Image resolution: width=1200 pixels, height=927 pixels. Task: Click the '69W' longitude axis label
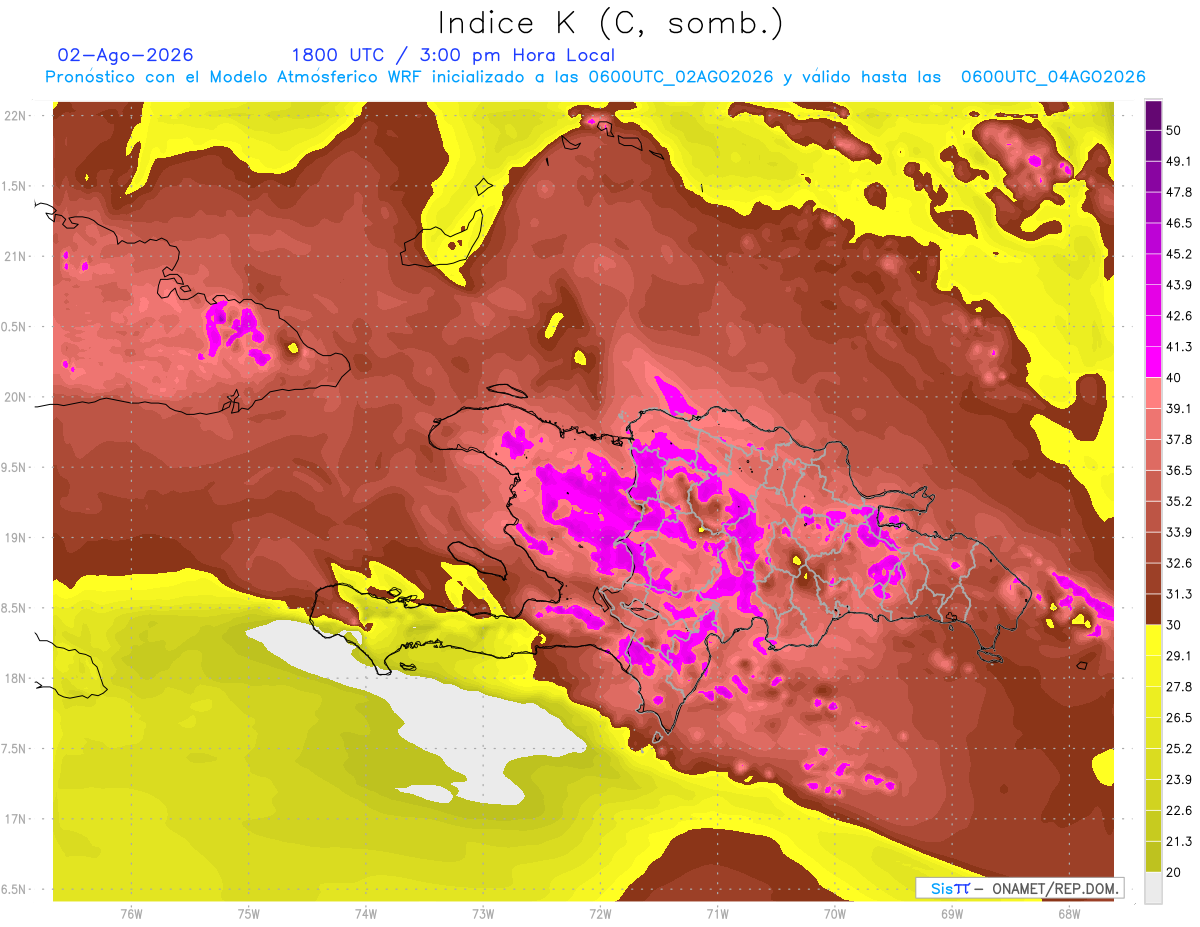coord(952,913)
